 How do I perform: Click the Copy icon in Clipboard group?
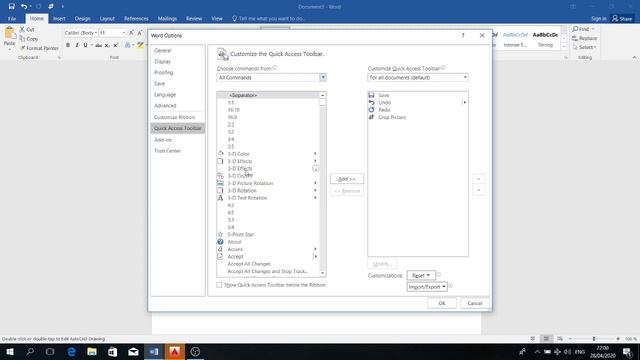22,39
